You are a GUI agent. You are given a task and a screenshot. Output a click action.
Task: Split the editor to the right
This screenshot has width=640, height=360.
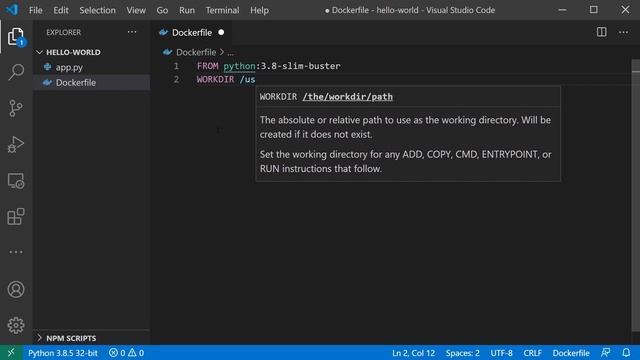point(601,32)
